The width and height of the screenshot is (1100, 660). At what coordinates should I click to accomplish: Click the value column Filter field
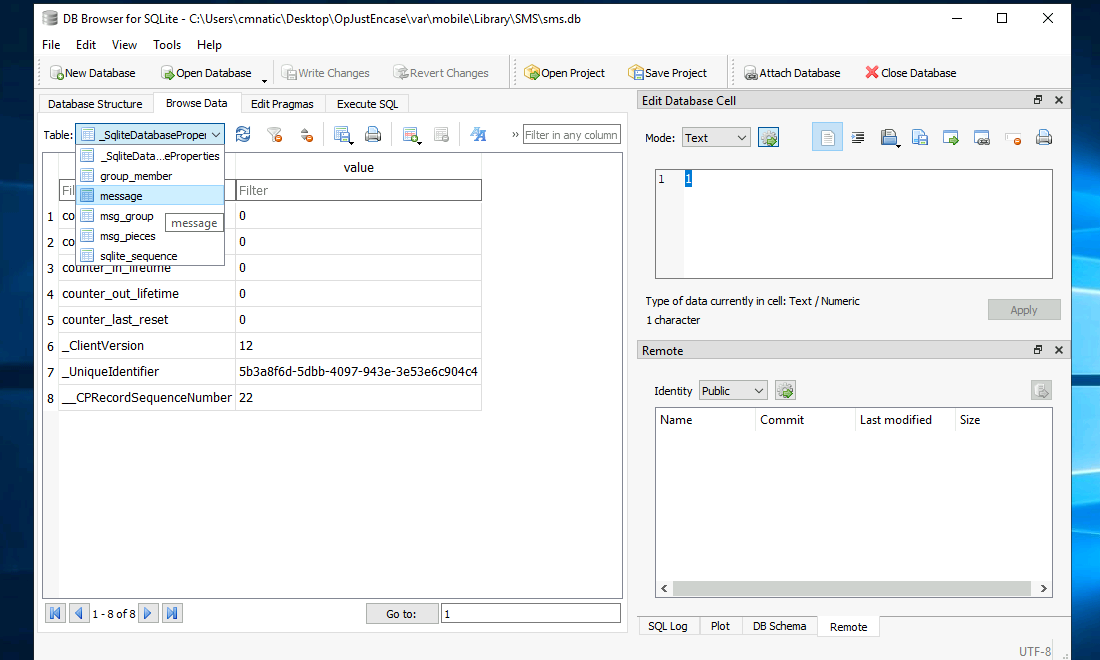coord(358,190)
